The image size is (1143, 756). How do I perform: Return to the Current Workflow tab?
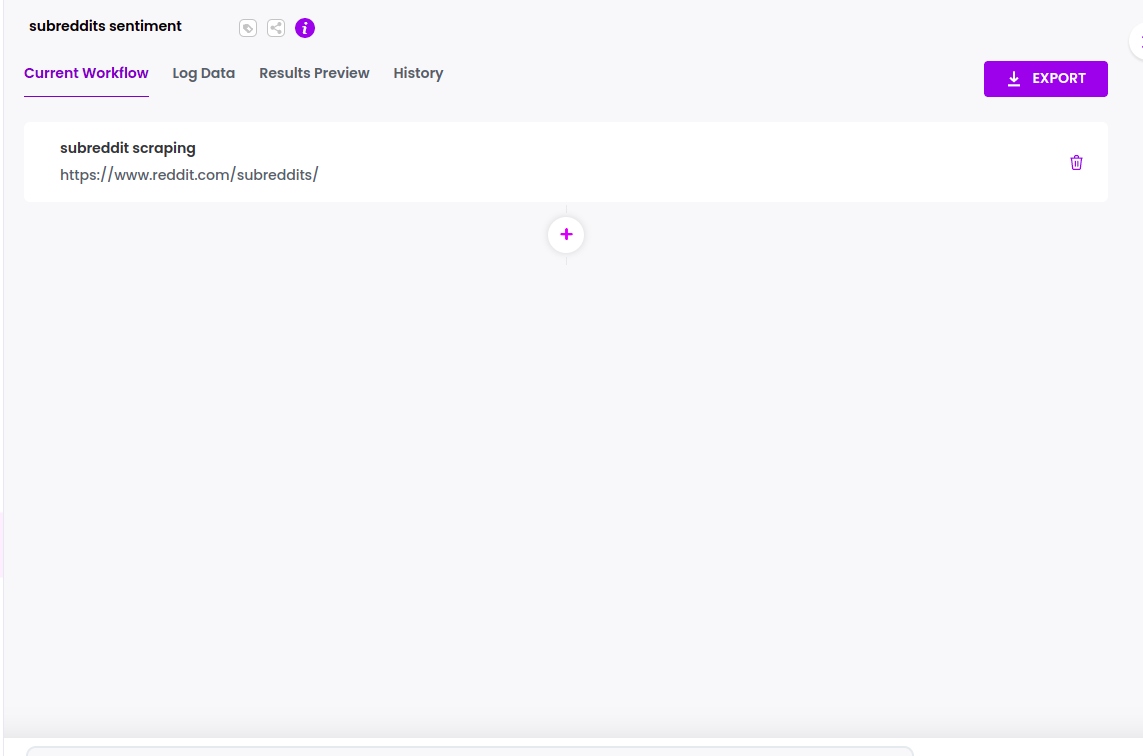[x=86, y=73]
